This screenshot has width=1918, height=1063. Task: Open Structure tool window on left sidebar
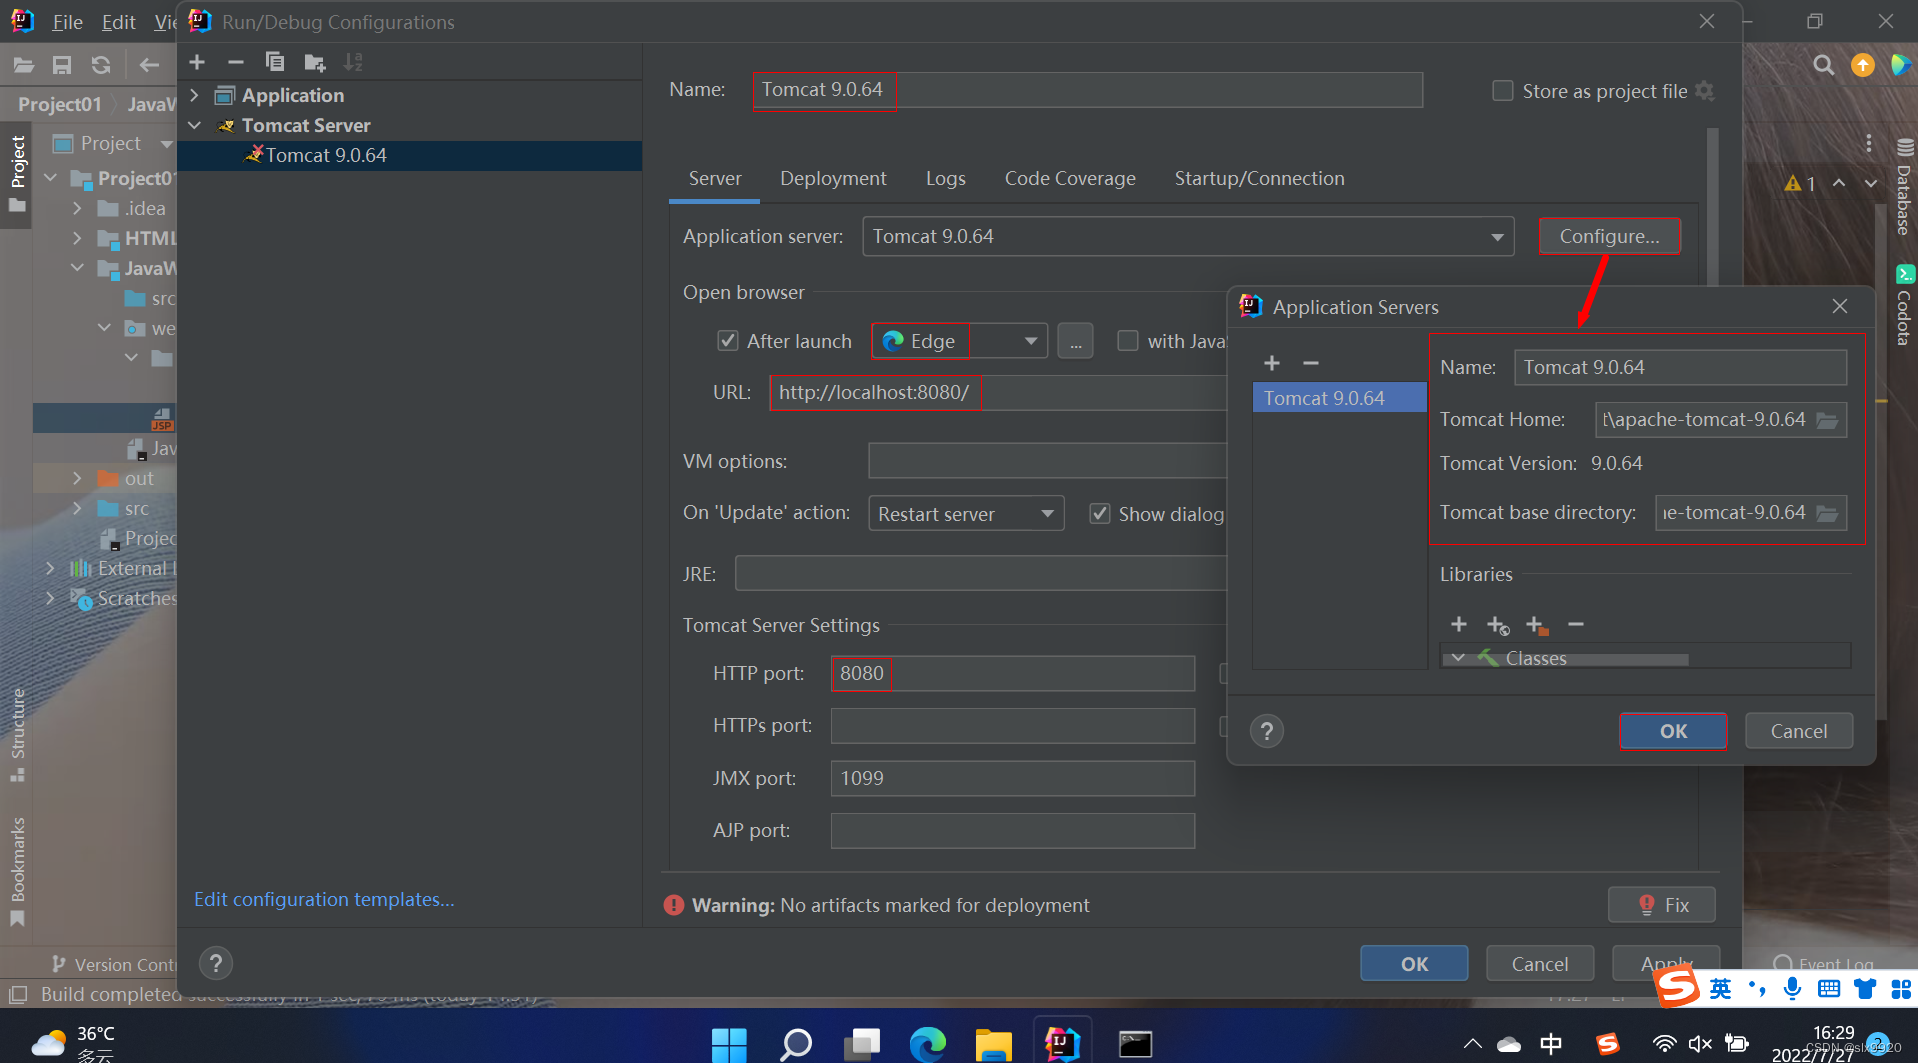(x=17, y=735)
